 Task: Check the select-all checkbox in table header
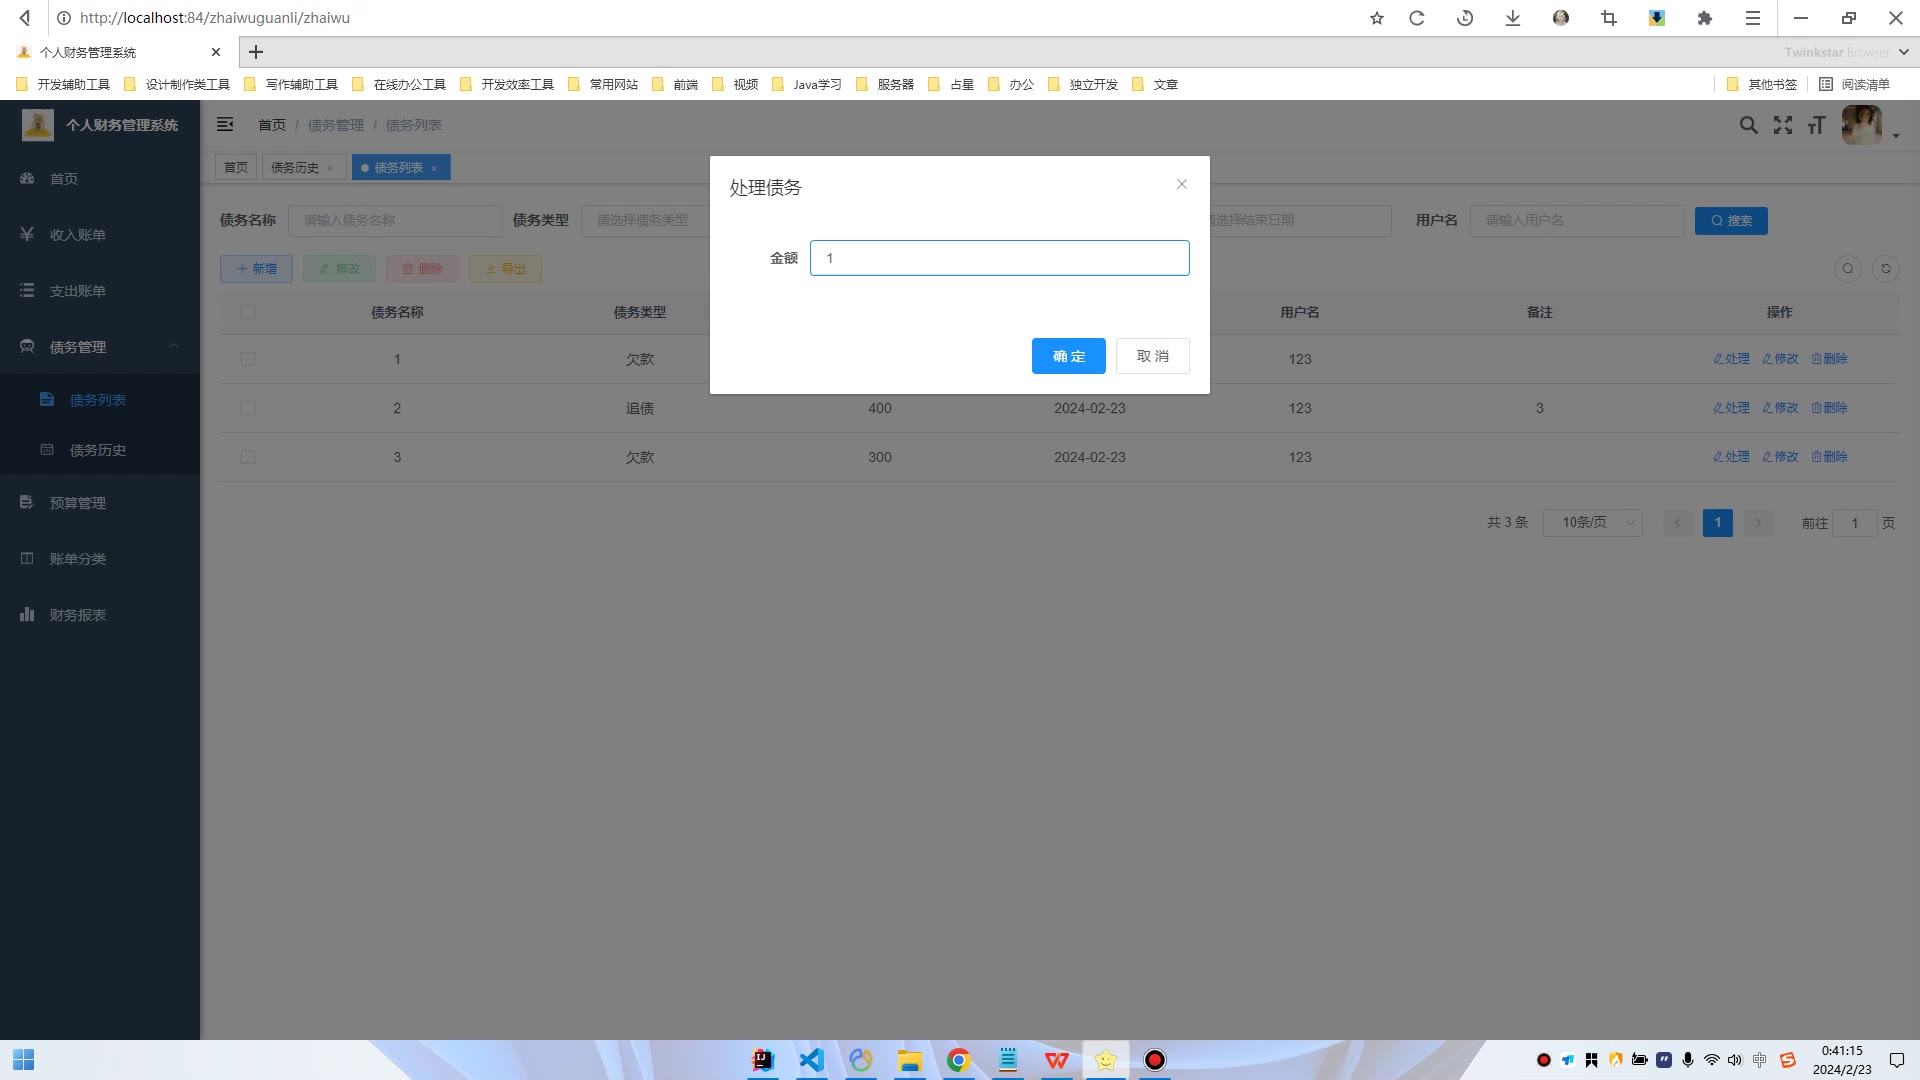click(x=248, y=312)
